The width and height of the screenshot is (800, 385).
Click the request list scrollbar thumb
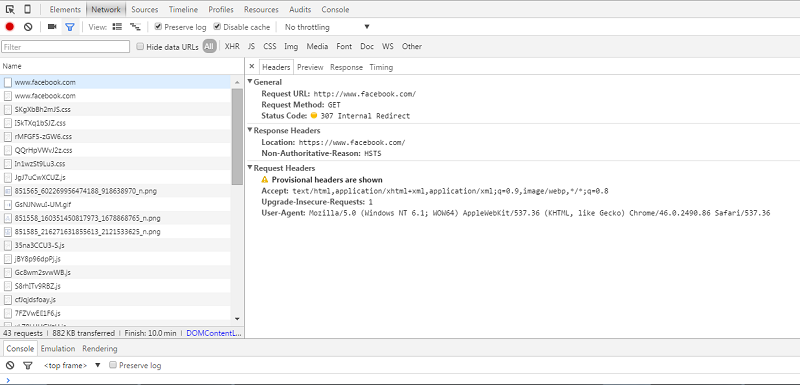point(237,137)
